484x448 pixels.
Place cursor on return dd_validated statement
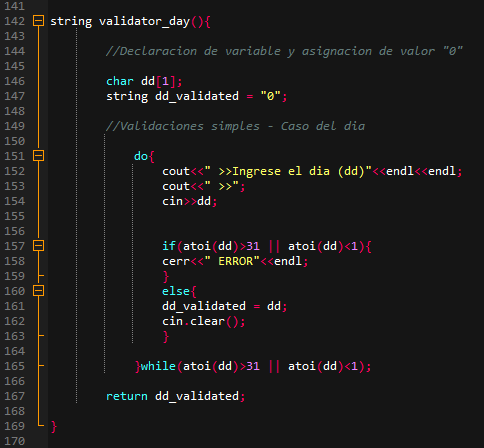click(175, 396)
